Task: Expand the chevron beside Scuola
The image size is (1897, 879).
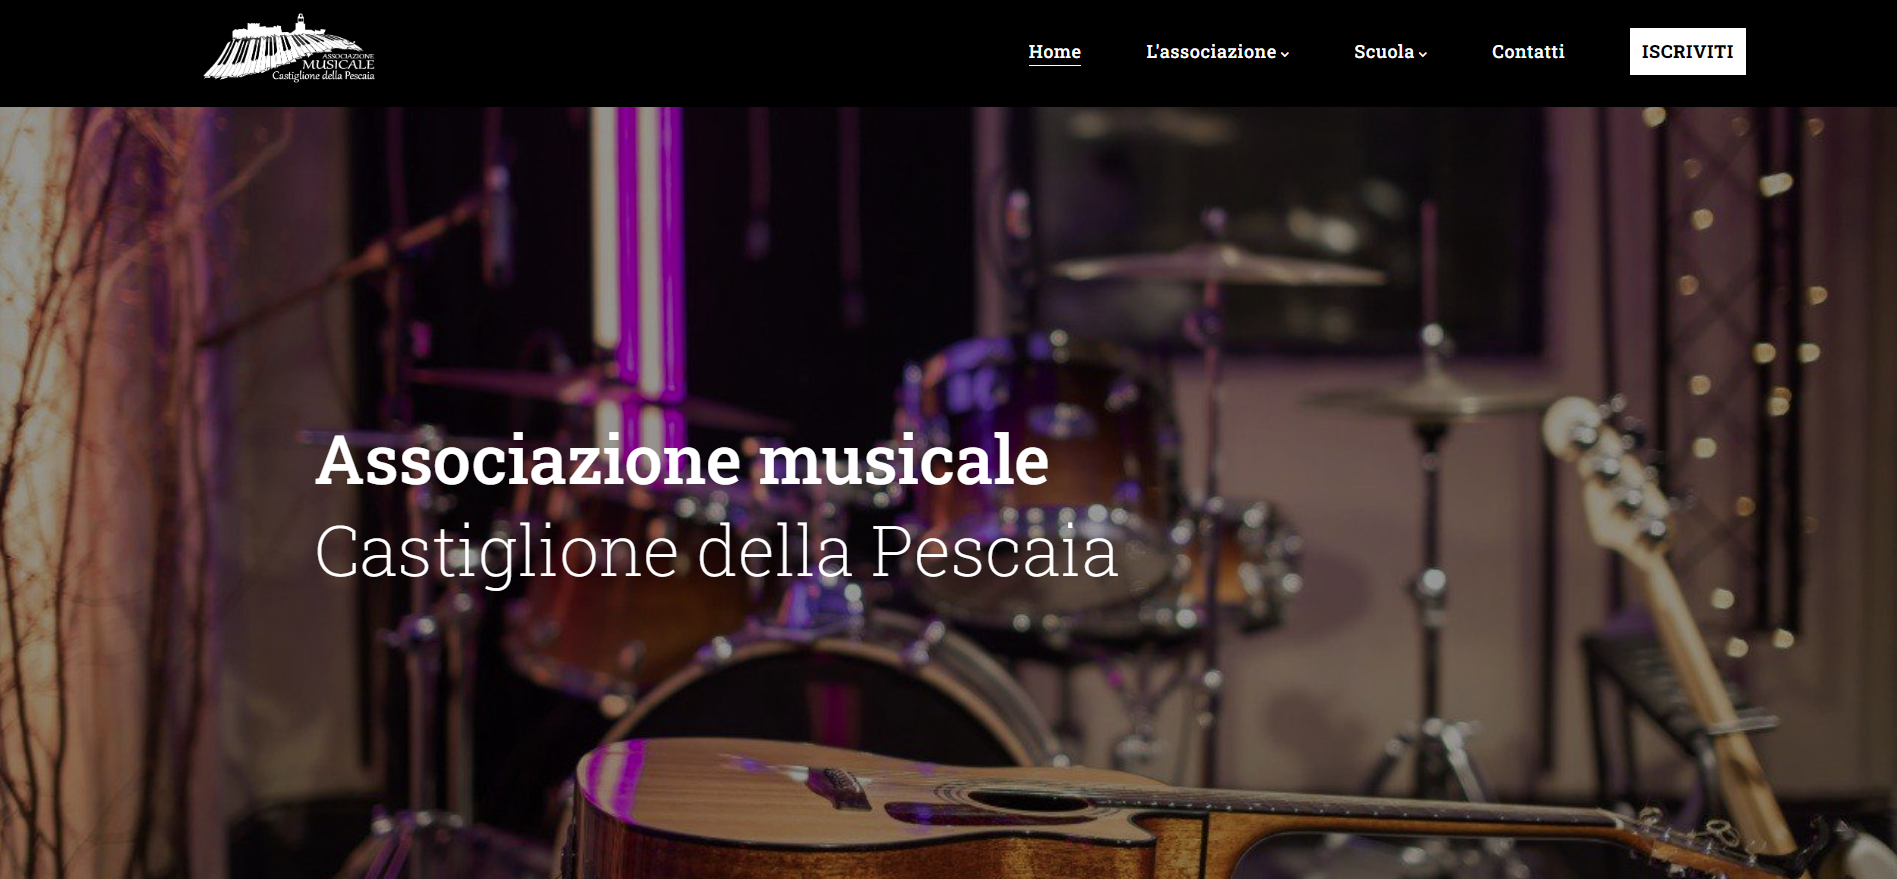Action: [x=1423, y=54]
